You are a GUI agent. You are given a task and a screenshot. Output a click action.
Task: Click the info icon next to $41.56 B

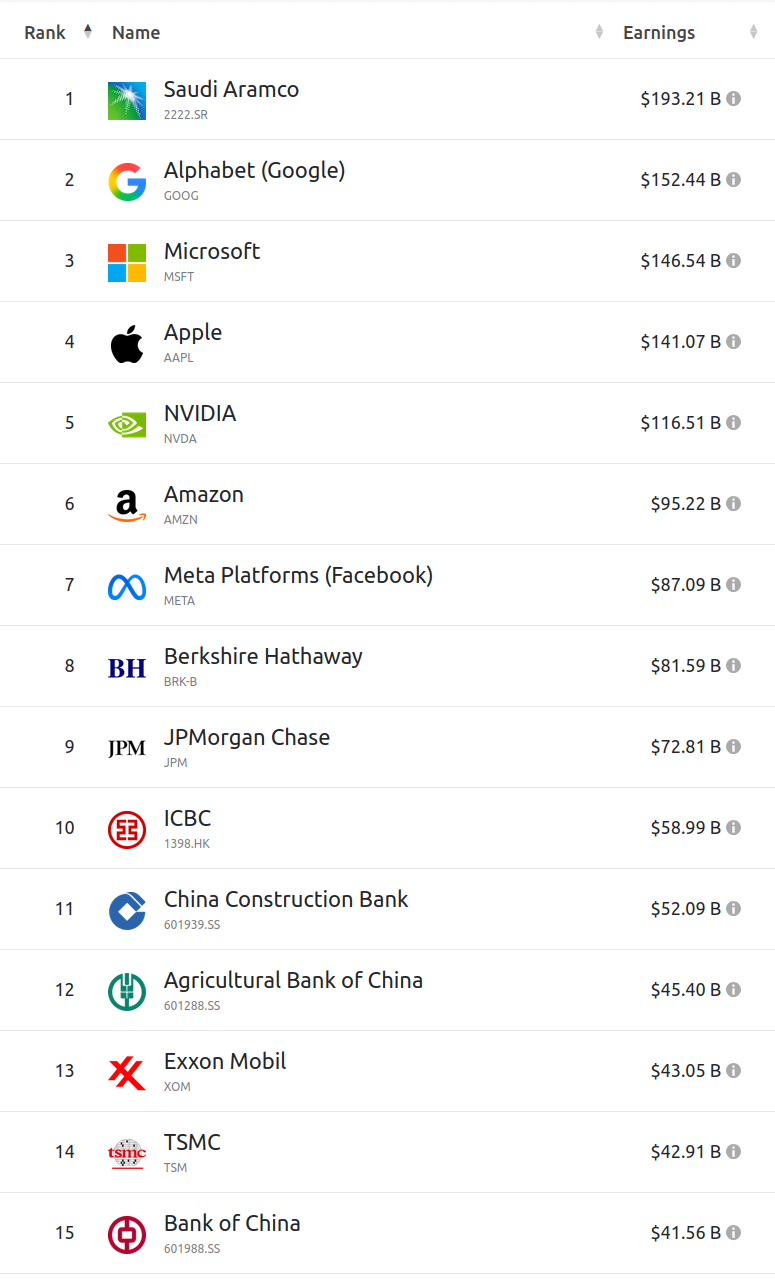[x=733, y=1233]
